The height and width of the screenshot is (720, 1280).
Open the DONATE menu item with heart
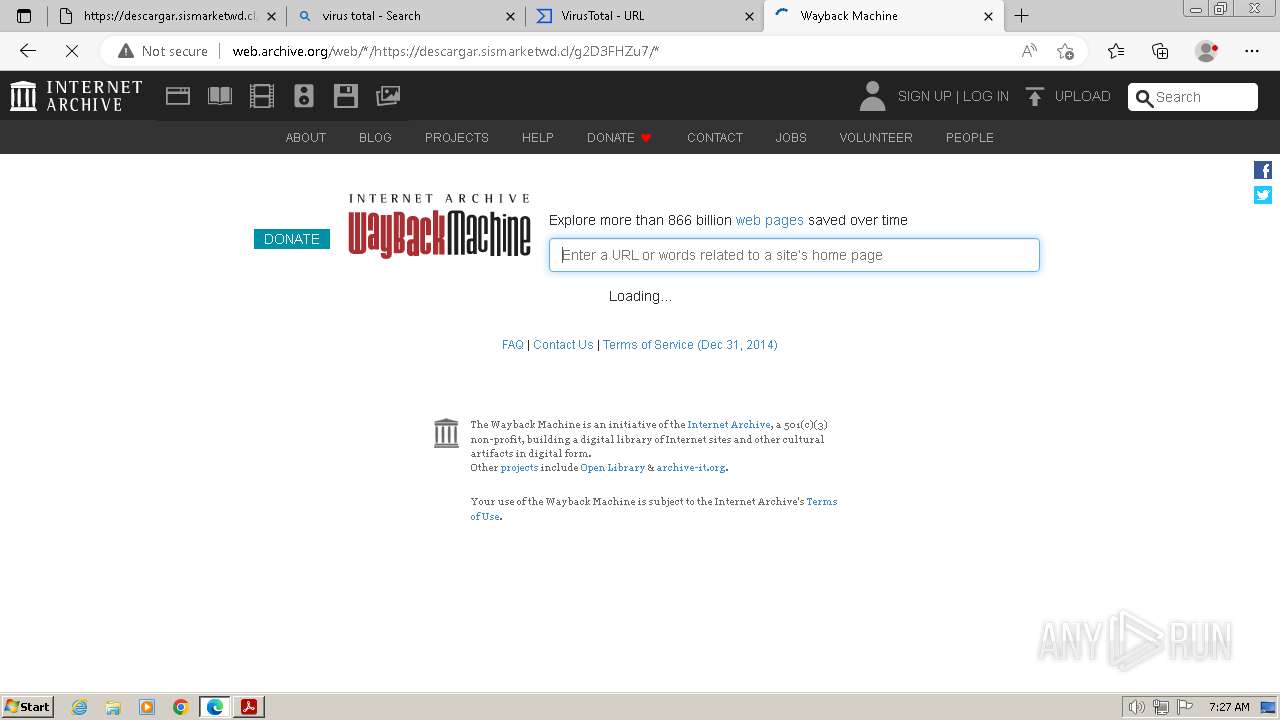(620, 137)
